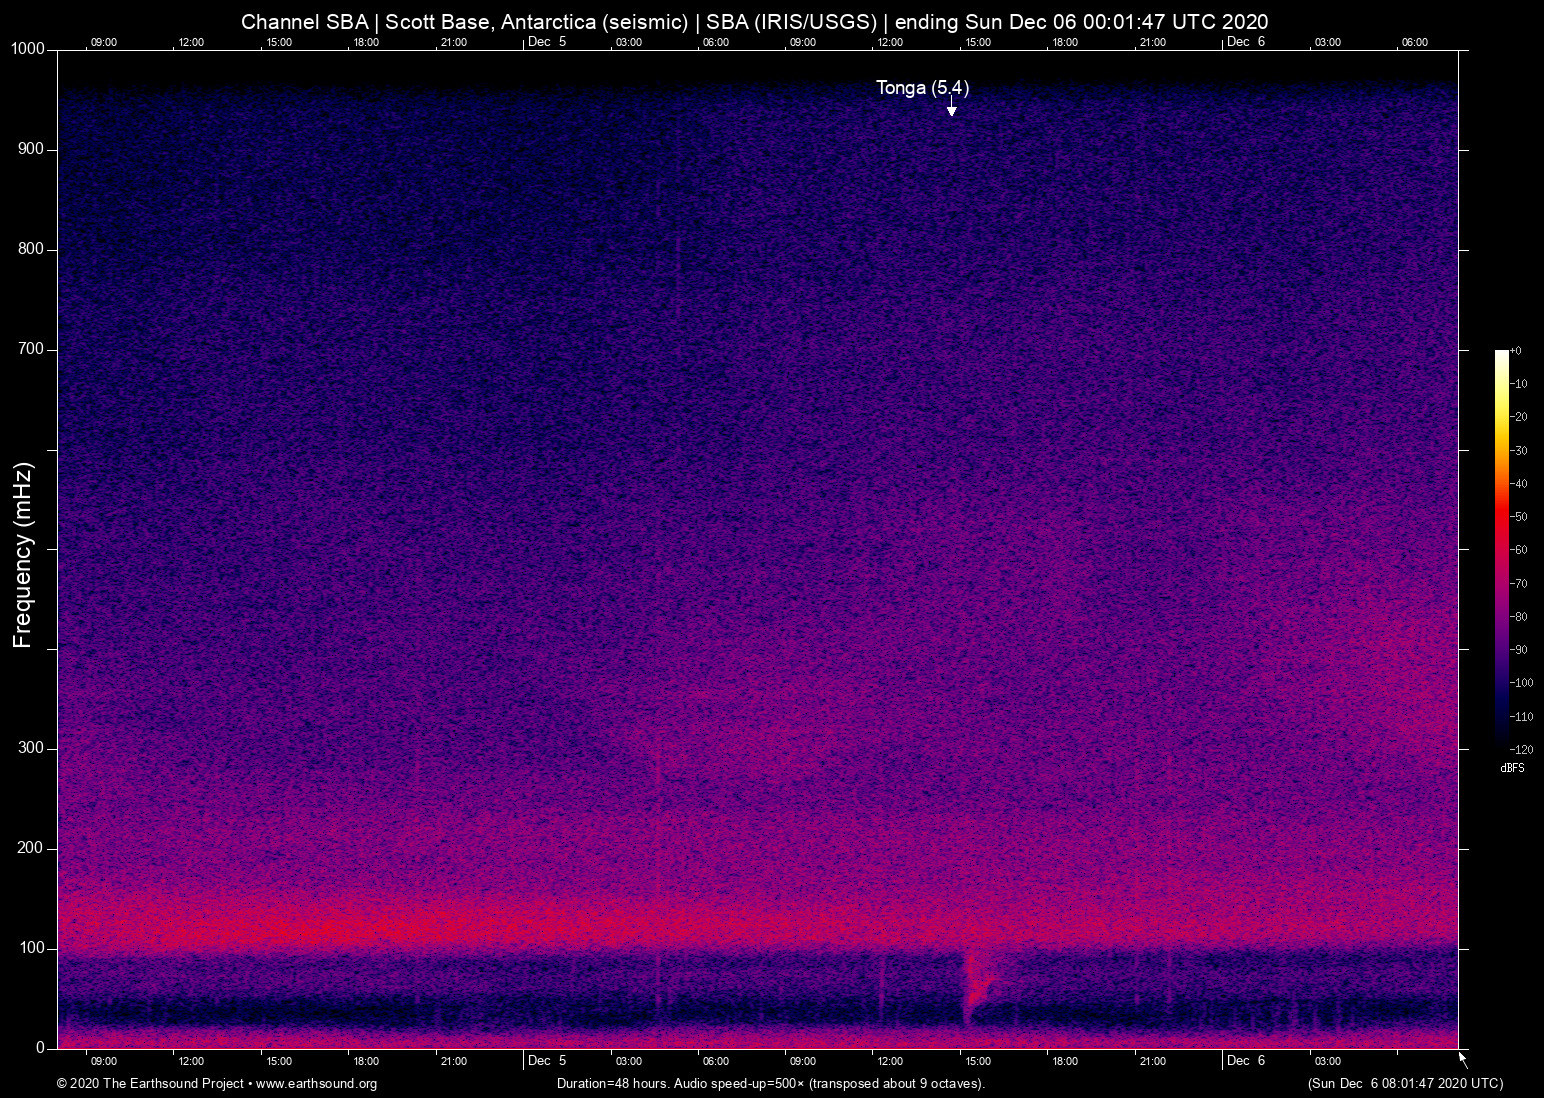The width and height of the screenshot is (1544, 1098).
Task: Click the "Dec 5" date label on bottom axis
Action: 546,1061
